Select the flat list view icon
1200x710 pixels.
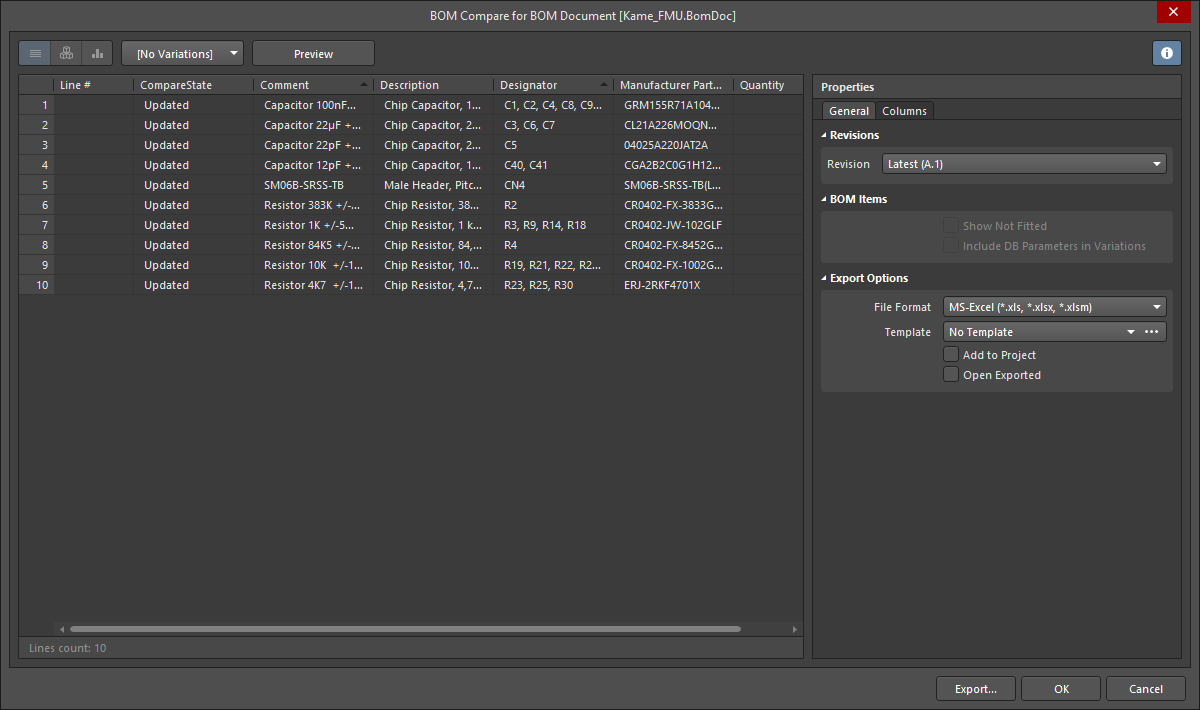tap(34, 52)
